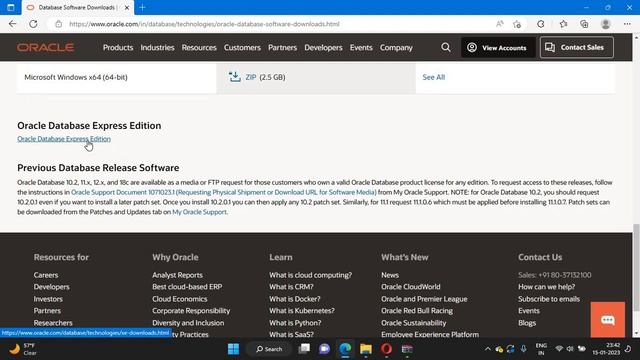The image size is (640, 360).
Task: Click the See All link
Action: 433,77
